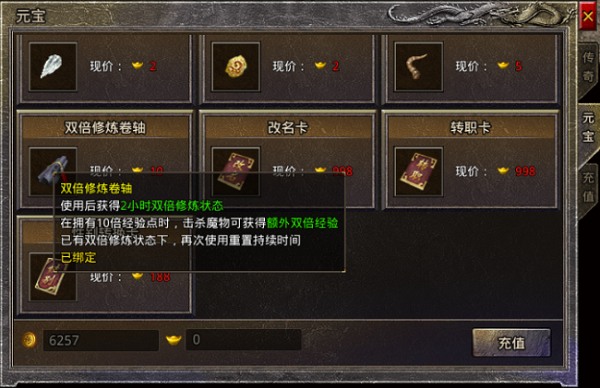Click the 充值 recharge button
This screenshot has width=600, height=388.
tap(512, 342)
